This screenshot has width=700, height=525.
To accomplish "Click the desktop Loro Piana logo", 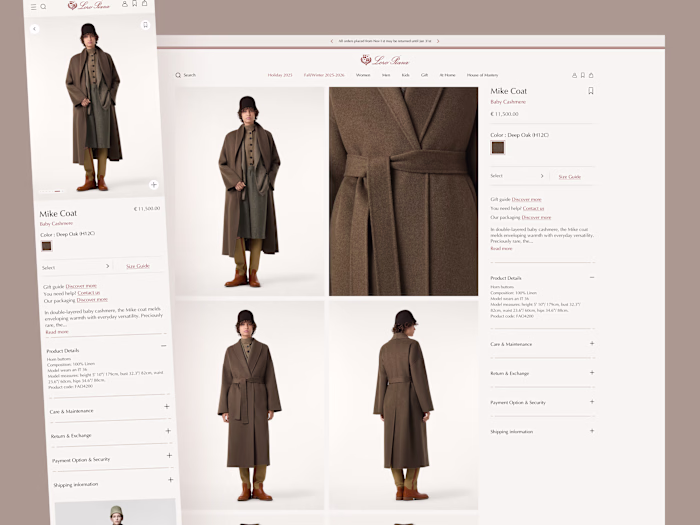I will point(385,60).
